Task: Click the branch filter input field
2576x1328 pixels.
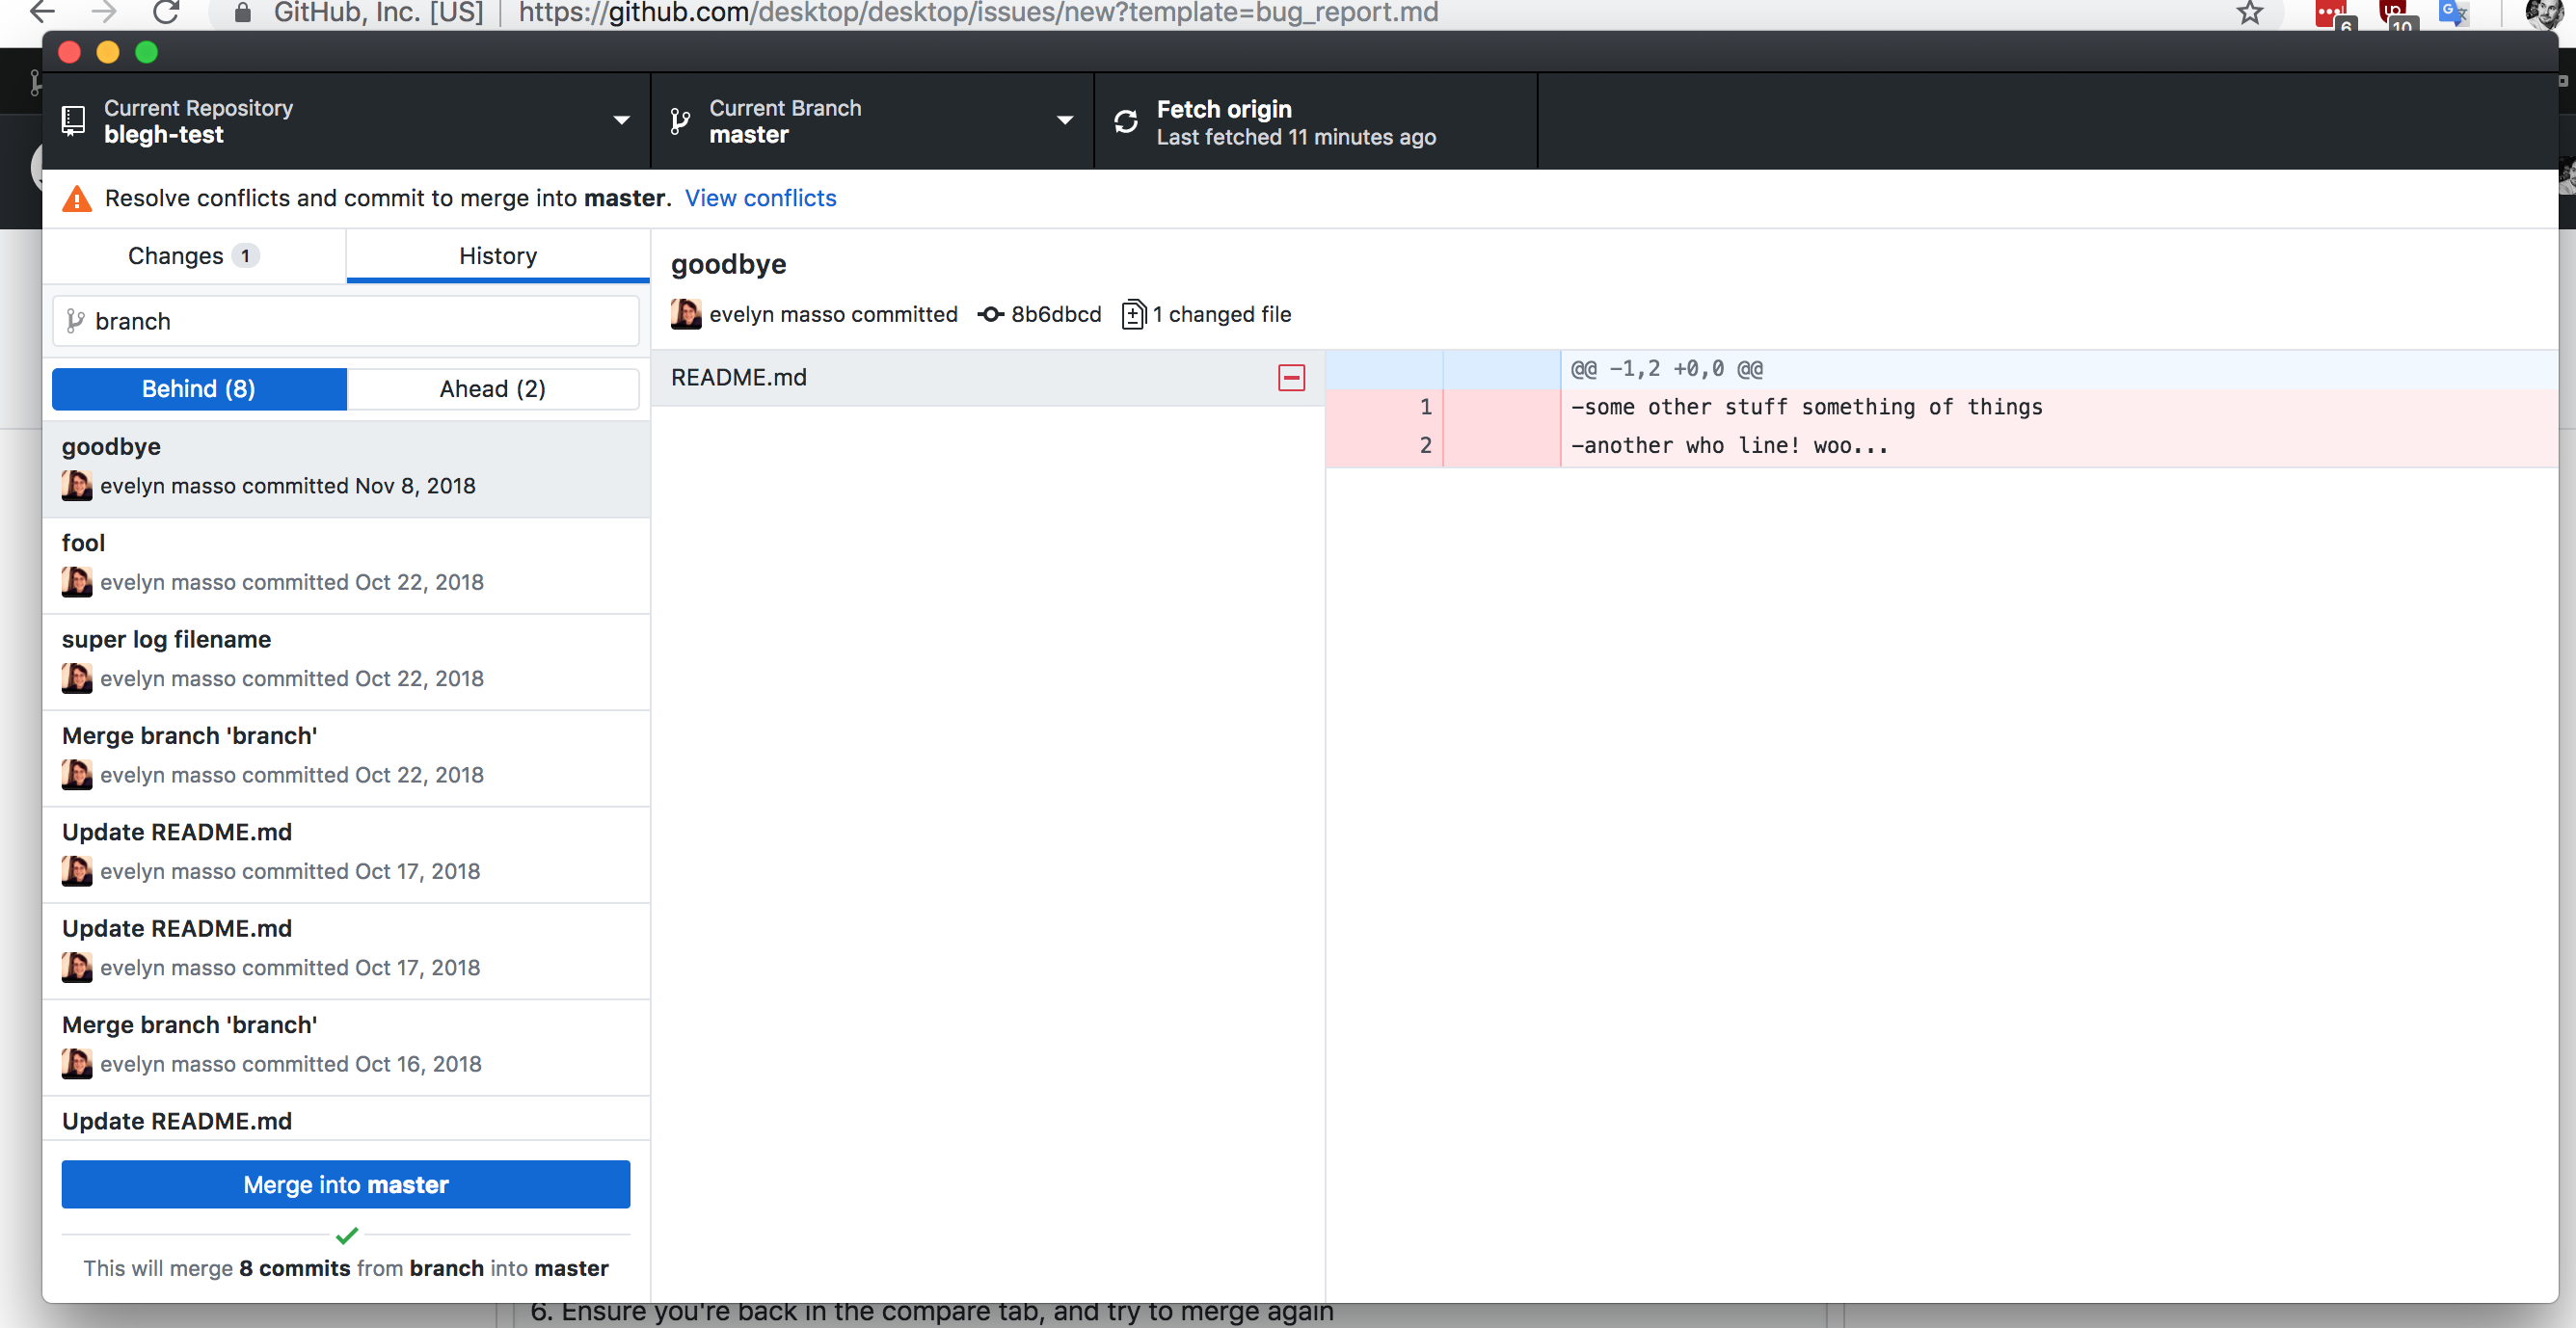Action: click(345, 320)
